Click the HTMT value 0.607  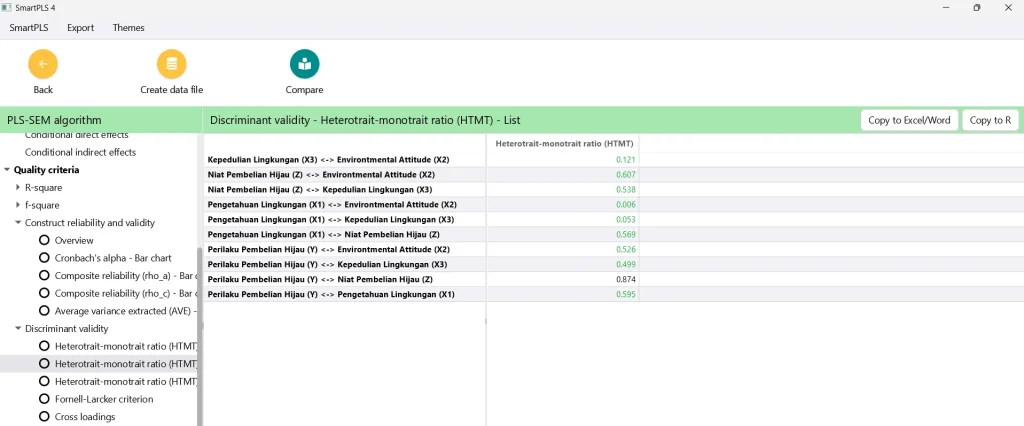tap(626, 175)
